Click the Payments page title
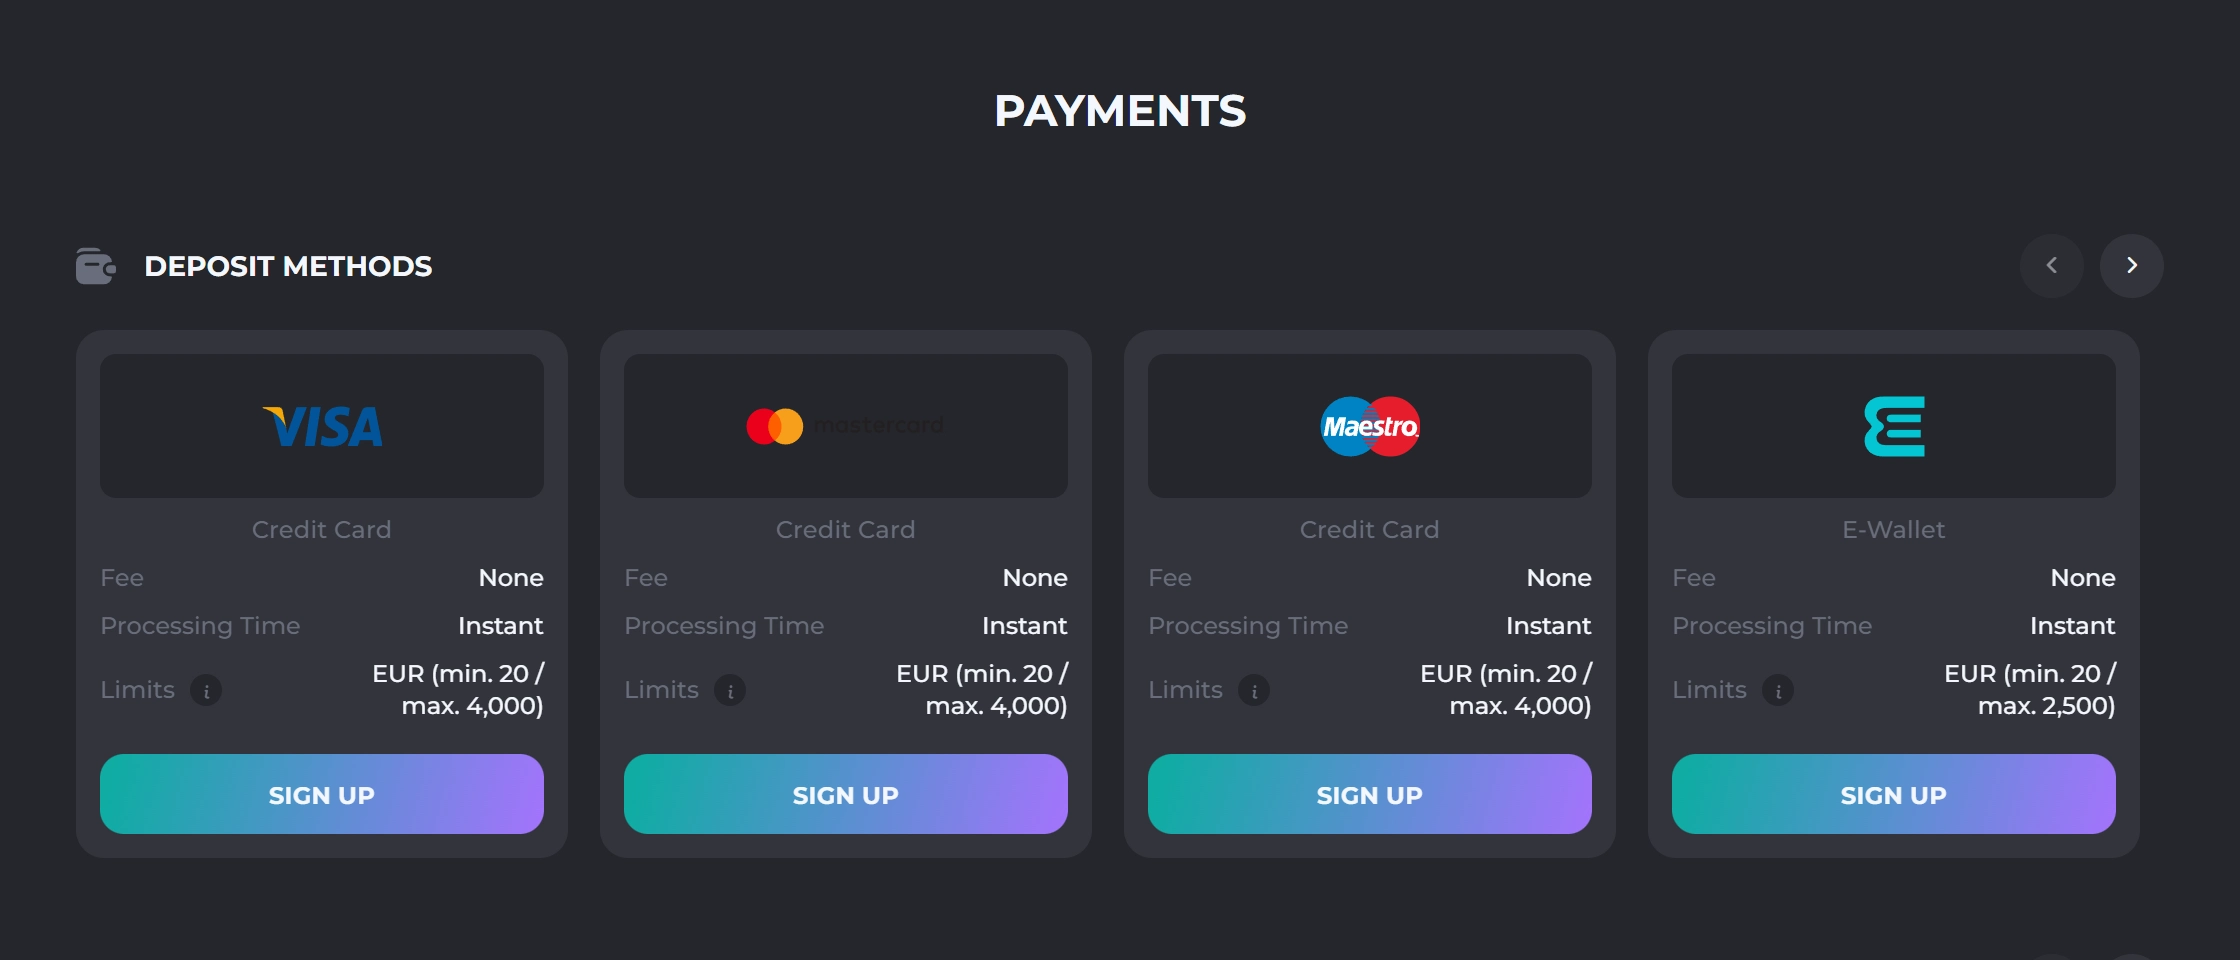 (1120, 111)
